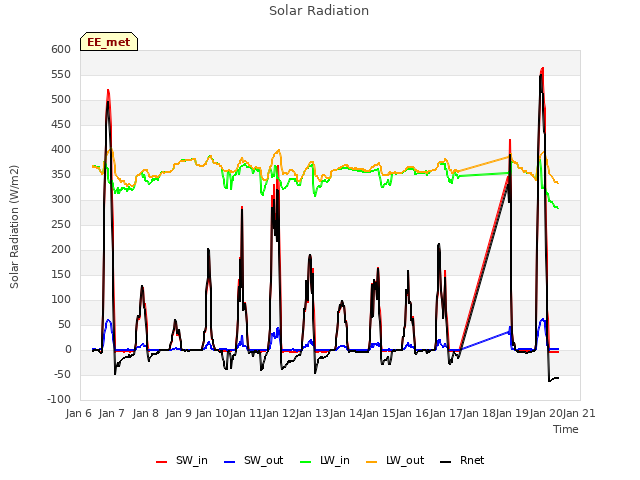
Task: Click the Jan 12 x-axis label
Action: pyautogui.click(x=279, y=413)
